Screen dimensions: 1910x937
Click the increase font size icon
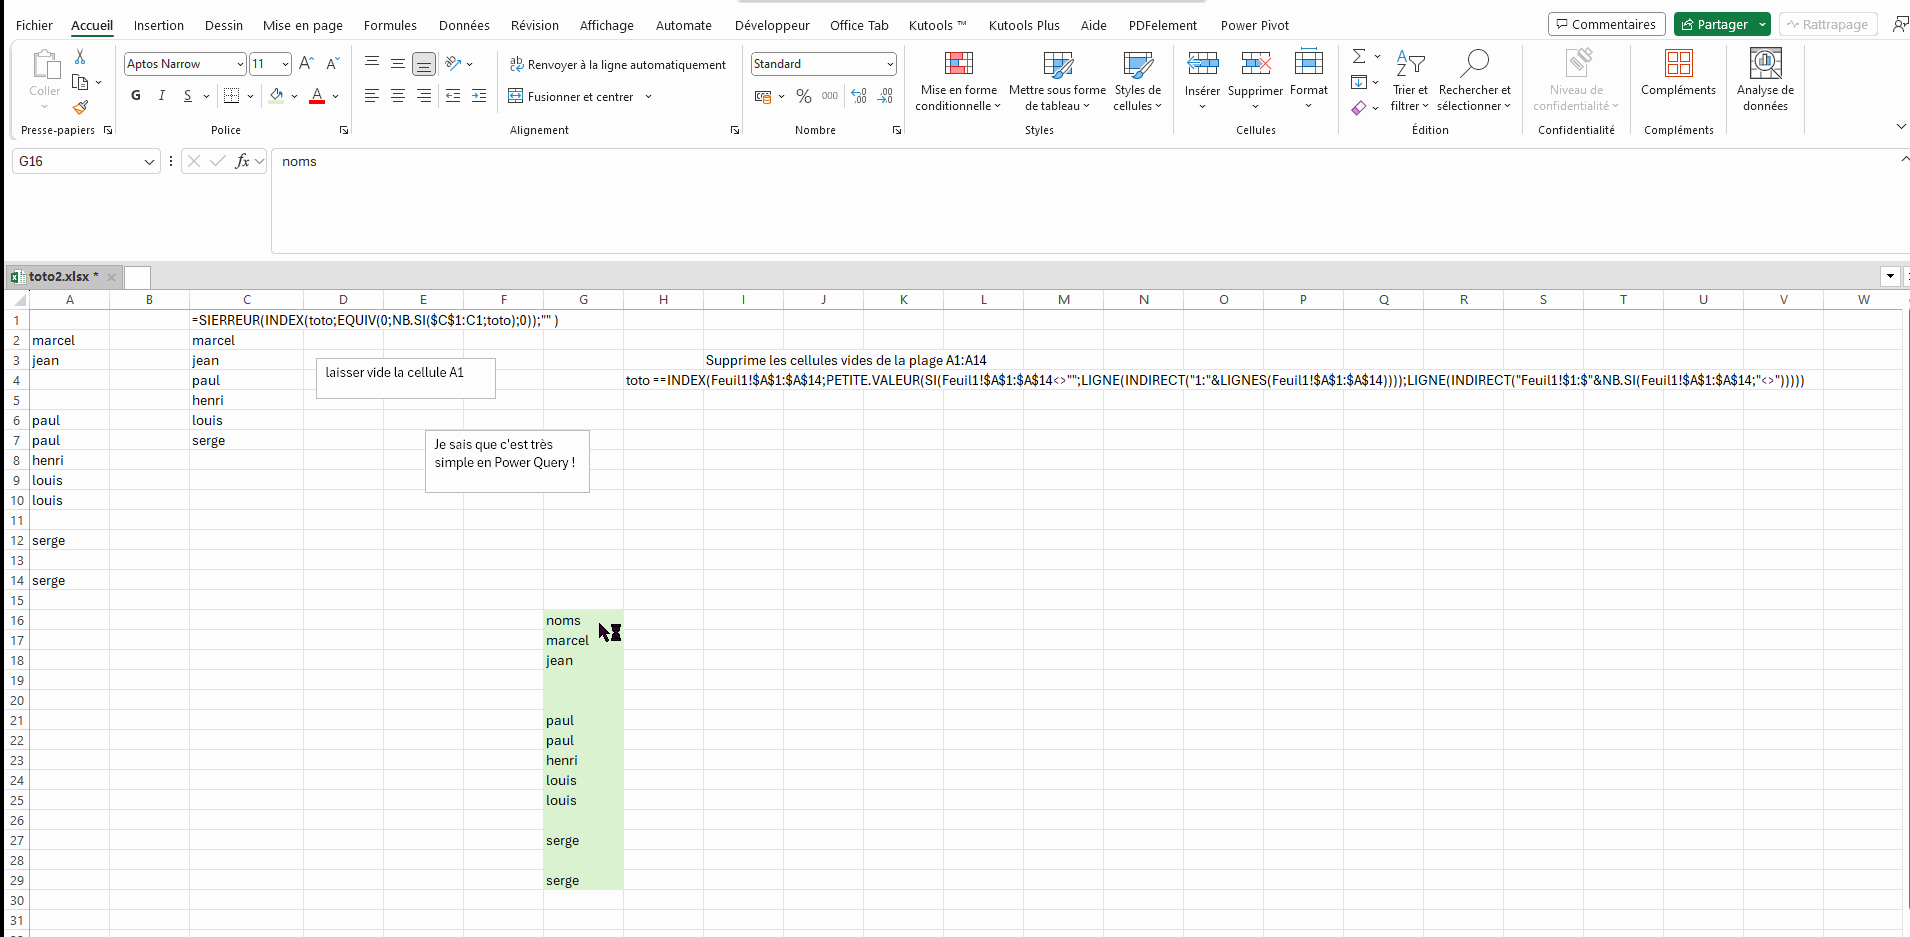point(306,63)
